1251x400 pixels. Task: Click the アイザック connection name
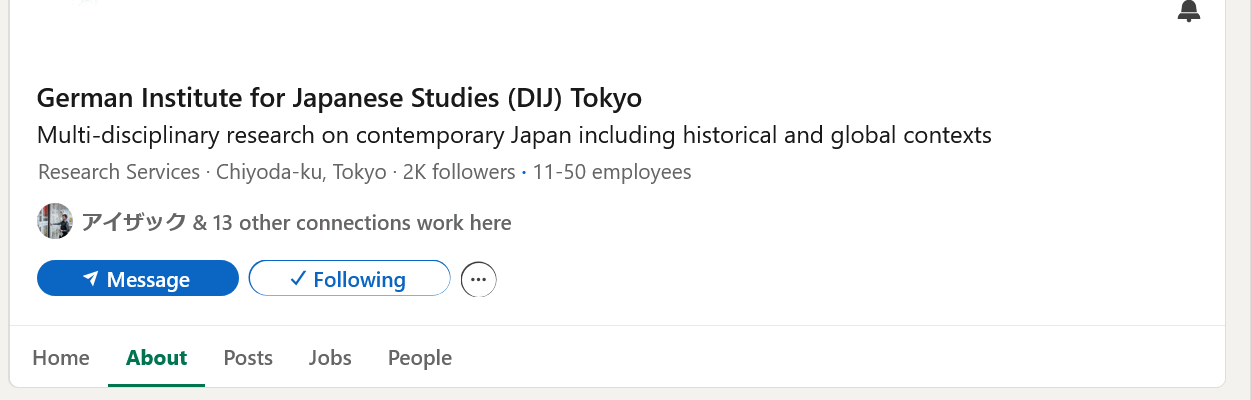[x=134, y=223]
